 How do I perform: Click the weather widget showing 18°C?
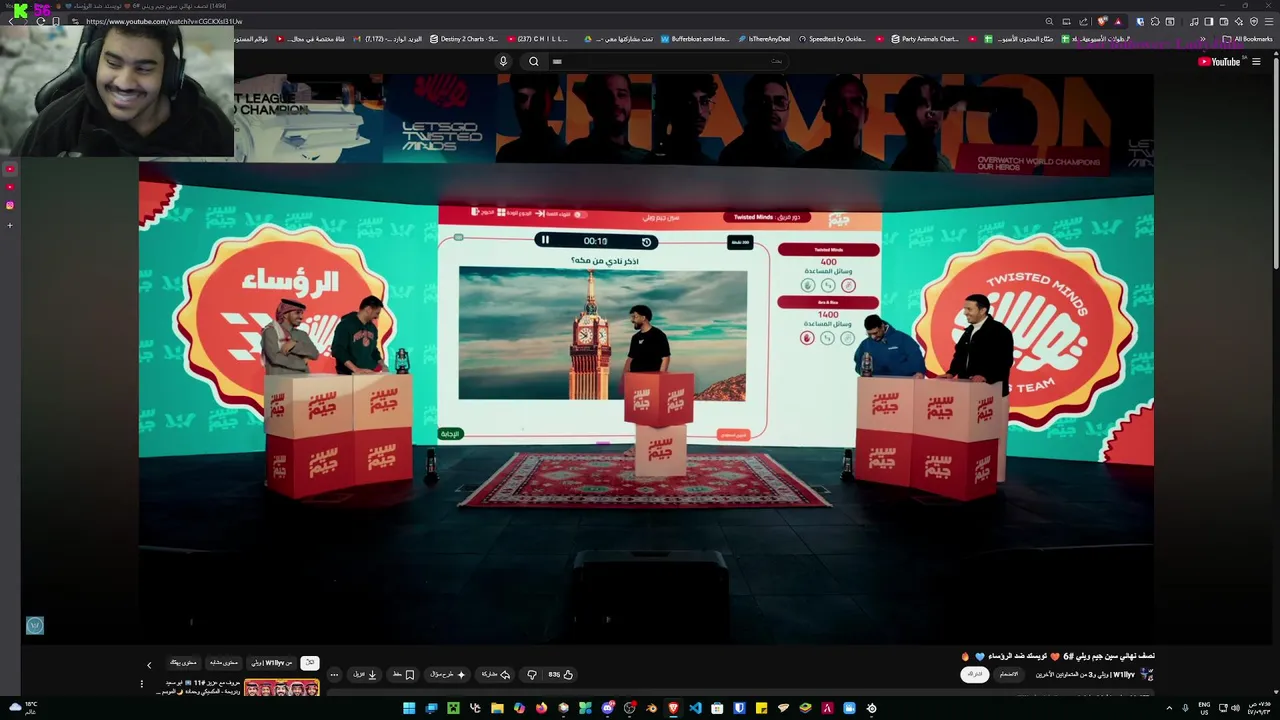[x=22, y=708]
